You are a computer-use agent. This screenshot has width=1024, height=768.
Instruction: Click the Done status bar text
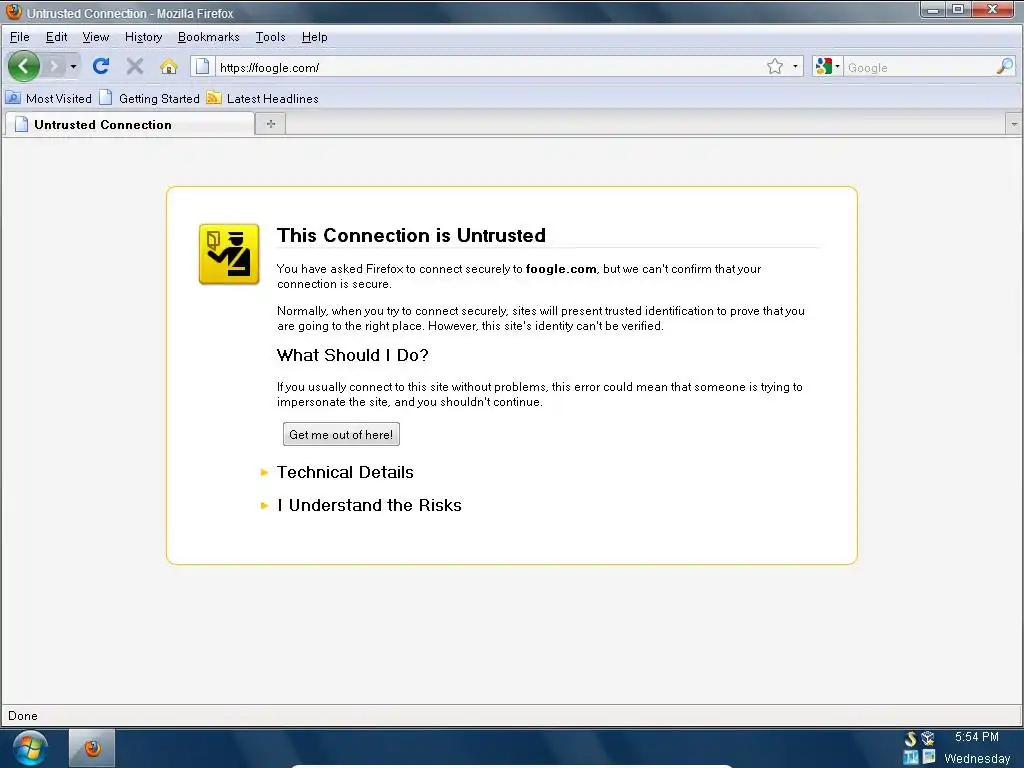click(x=23, y=716)
